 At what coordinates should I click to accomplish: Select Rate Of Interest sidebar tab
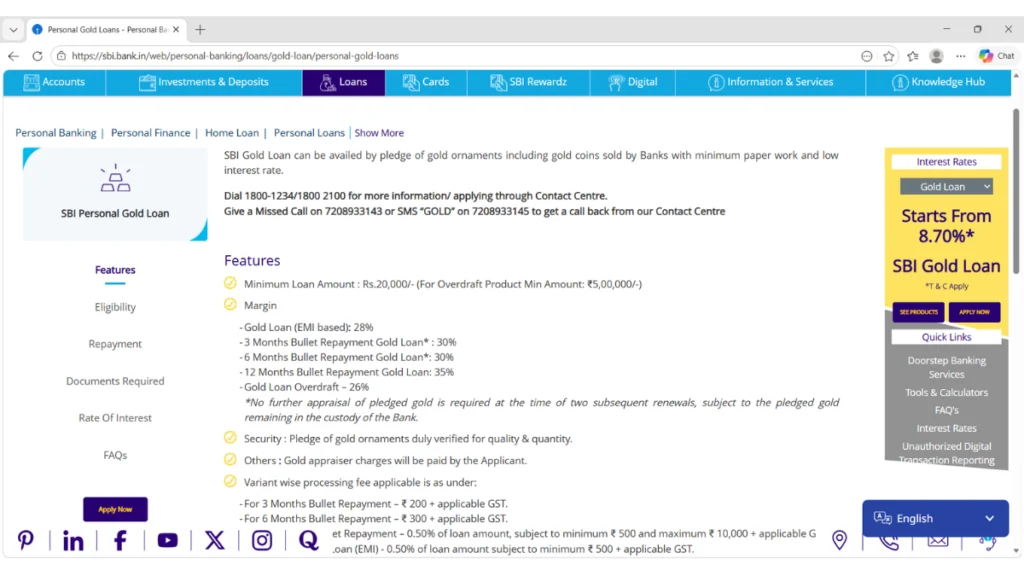(115, 418)
